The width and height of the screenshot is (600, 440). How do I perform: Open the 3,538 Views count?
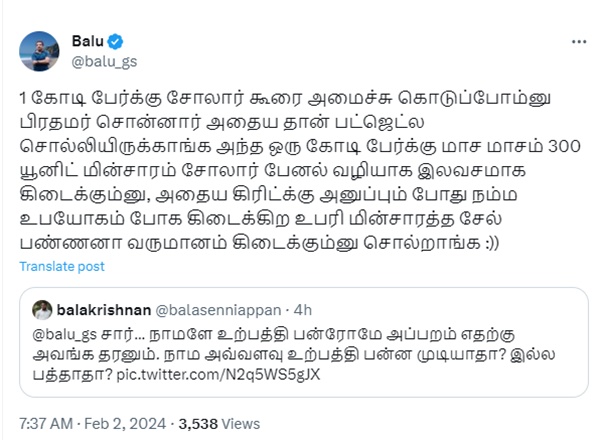click(202, 421)
